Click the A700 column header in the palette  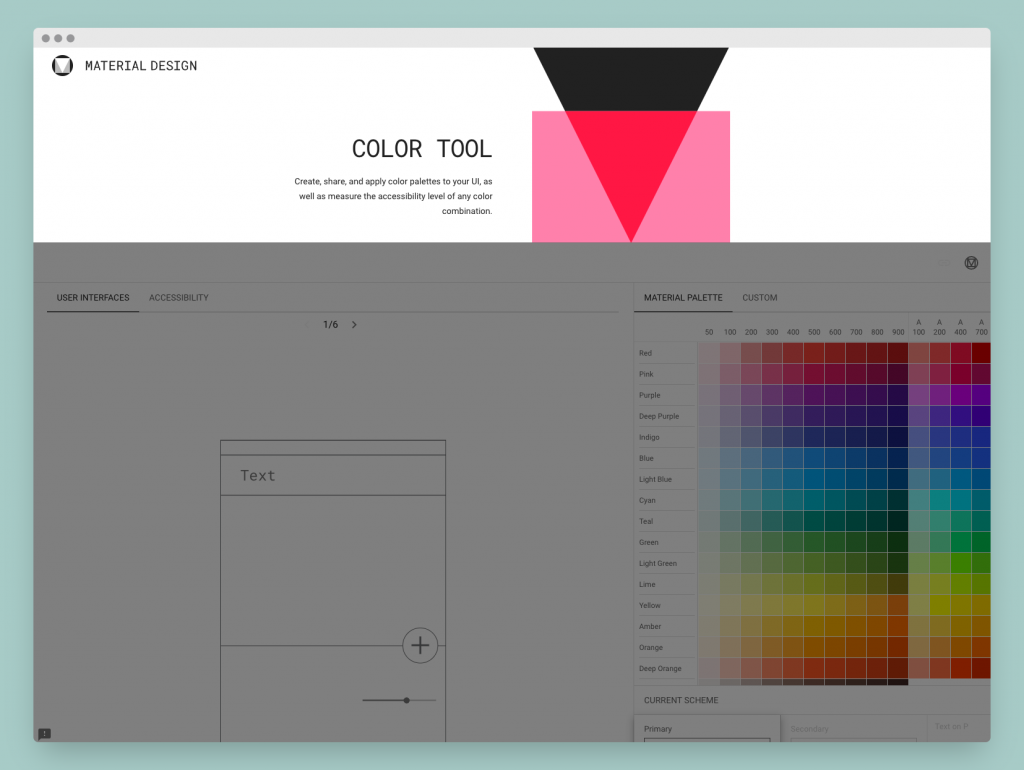[x=981, y=327]
